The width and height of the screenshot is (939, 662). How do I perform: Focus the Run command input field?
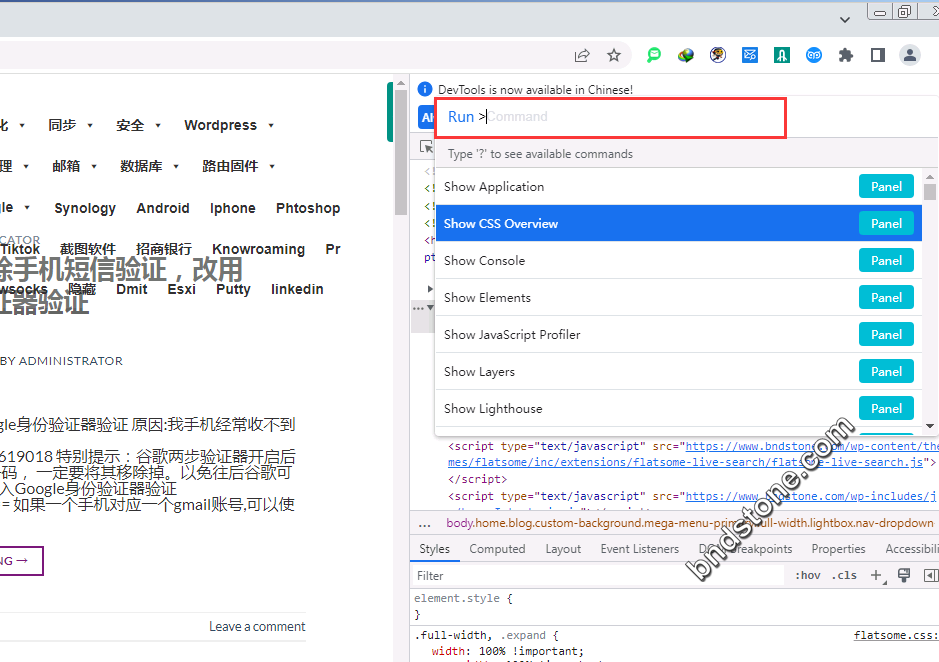coord(630,117)
